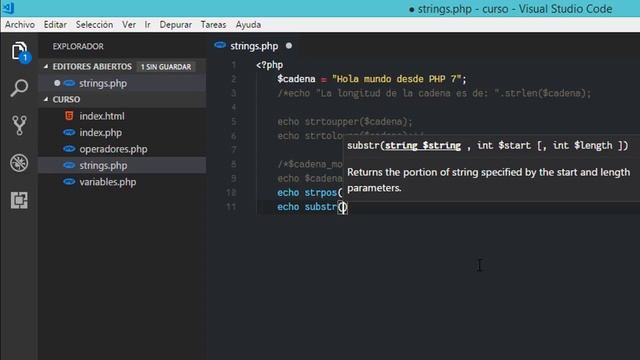Open the Debug view icon
Image resolution: width=640 pixels, height=360 pixels.
pyautogui.click(x=19, y=163)
